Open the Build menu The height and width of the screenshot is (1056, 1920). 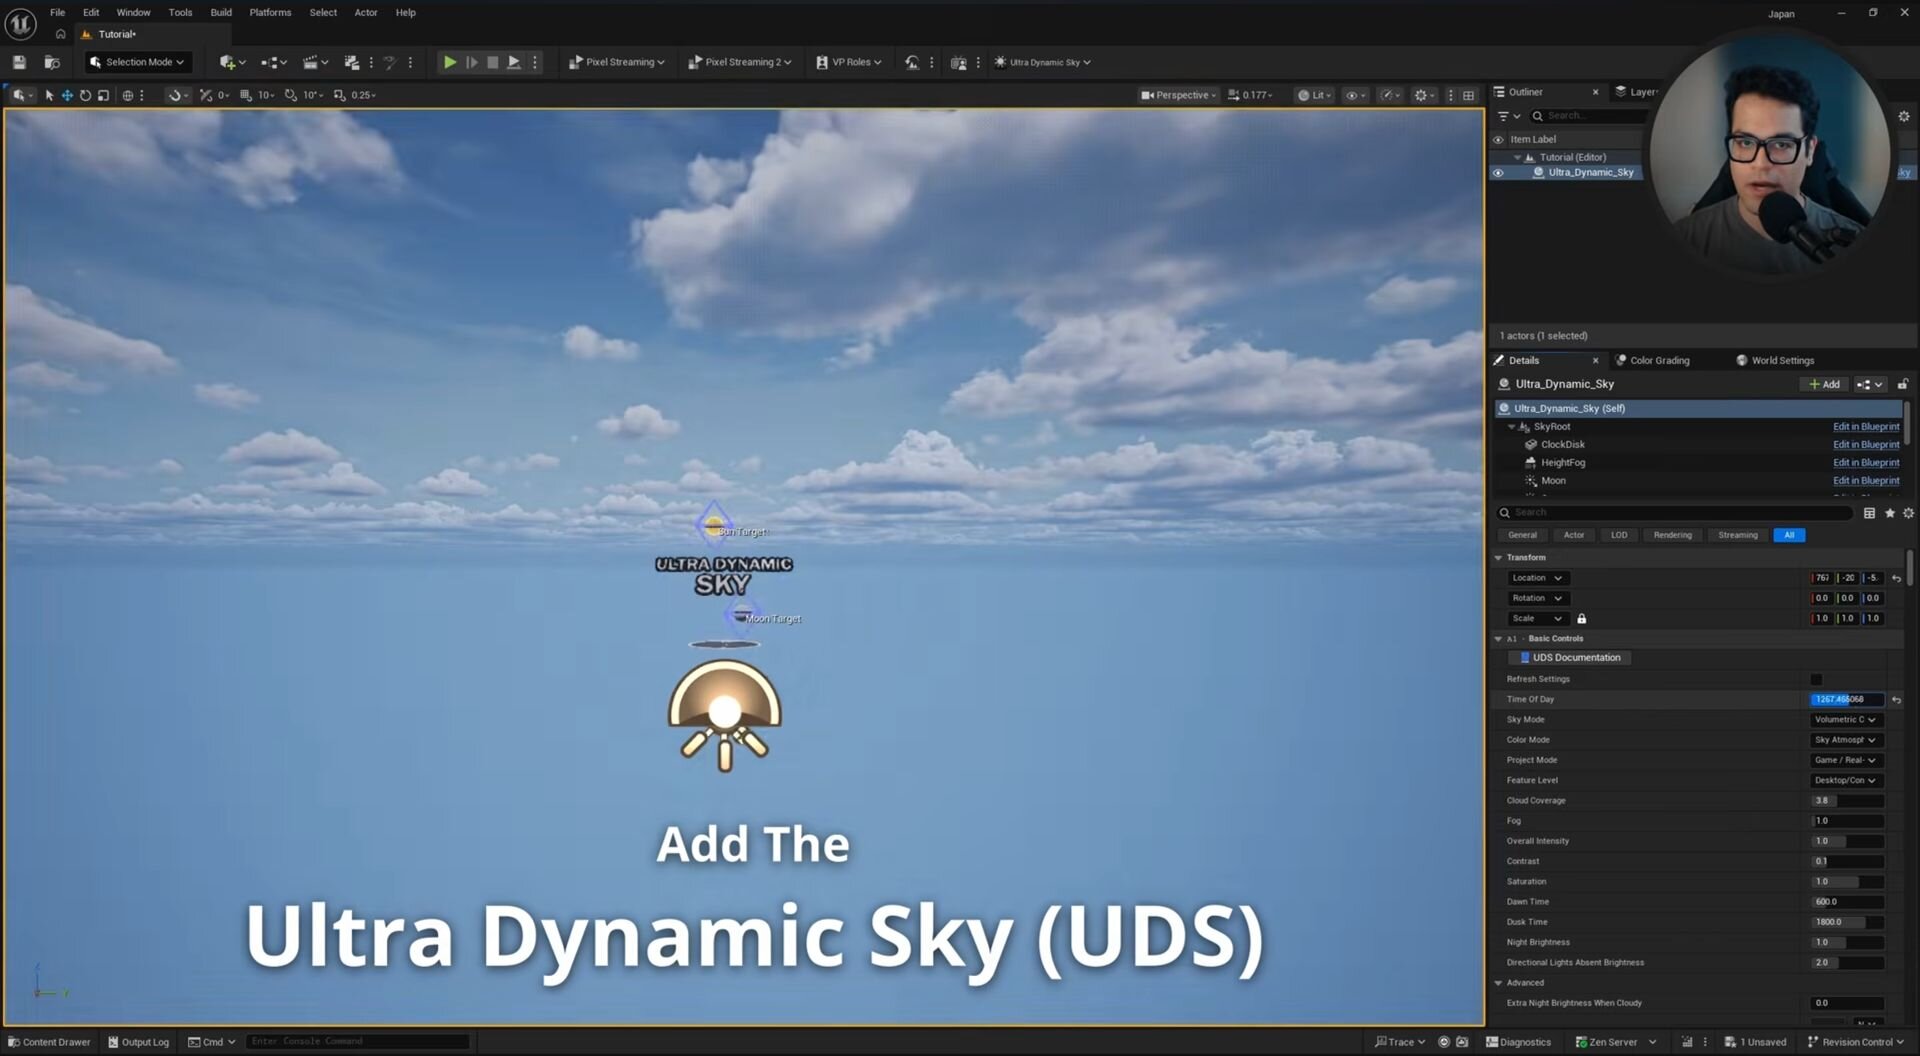[x=221, y=12]
